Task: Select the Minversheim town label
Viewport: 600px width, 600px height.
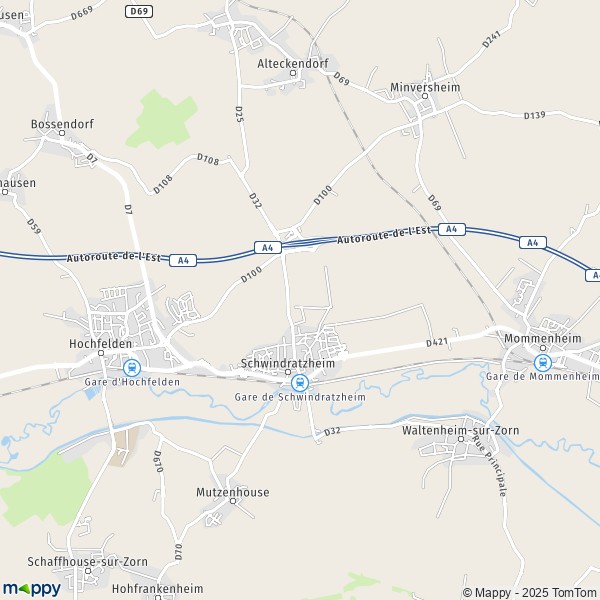Action: [425, 87]
